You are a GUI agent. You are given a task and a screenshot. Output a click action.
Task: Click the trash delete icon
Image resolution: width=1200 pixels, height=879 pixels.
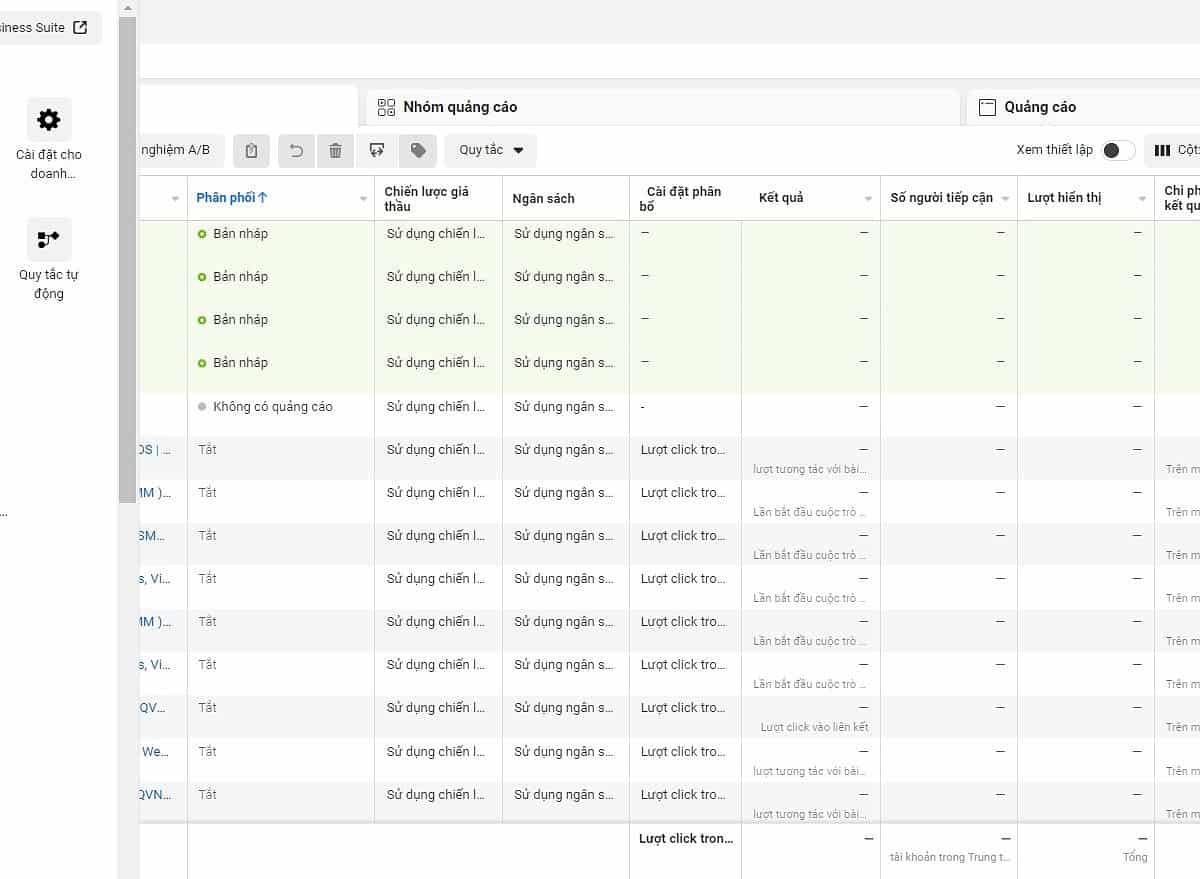[335, 151]
